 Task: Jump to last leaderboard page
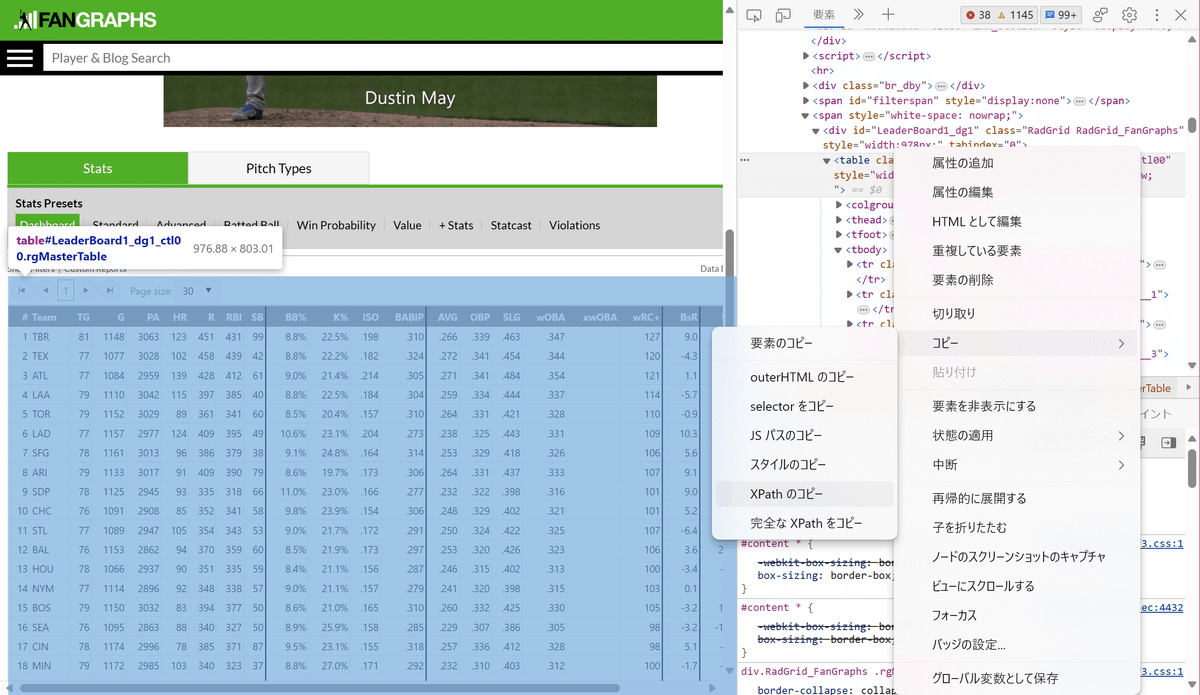coord(110,291)
